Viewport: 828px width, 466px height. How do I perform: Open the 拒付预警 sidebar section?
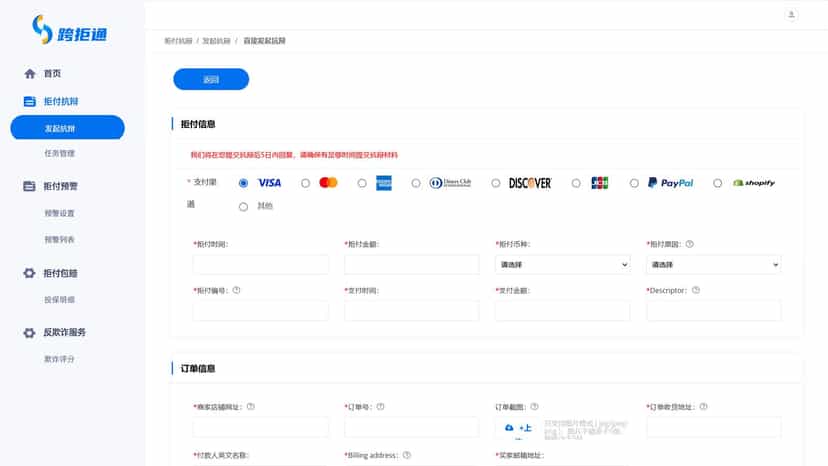coord(60,186)
